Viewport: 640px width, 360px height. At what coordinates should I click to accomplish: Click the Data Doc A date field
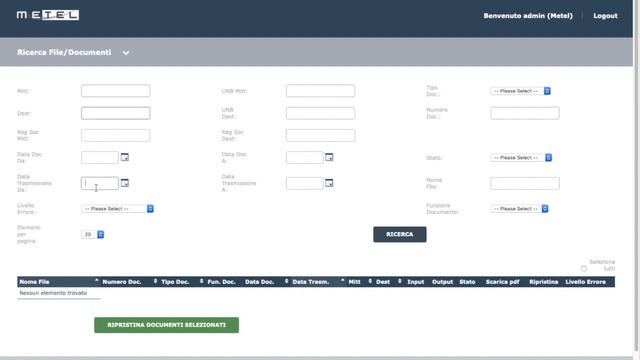pos(304,157)
